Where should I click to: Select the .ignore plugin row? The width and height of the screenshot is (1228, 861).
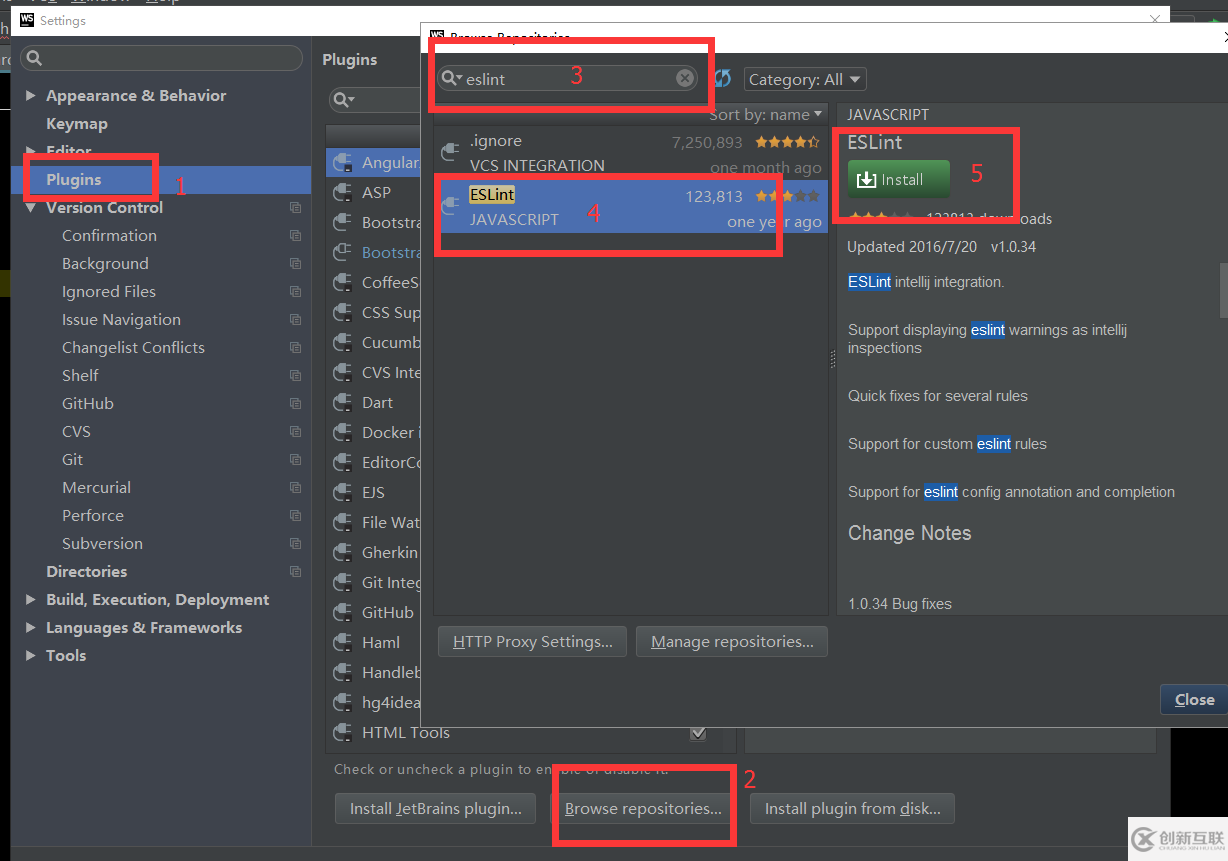(631, 152)
